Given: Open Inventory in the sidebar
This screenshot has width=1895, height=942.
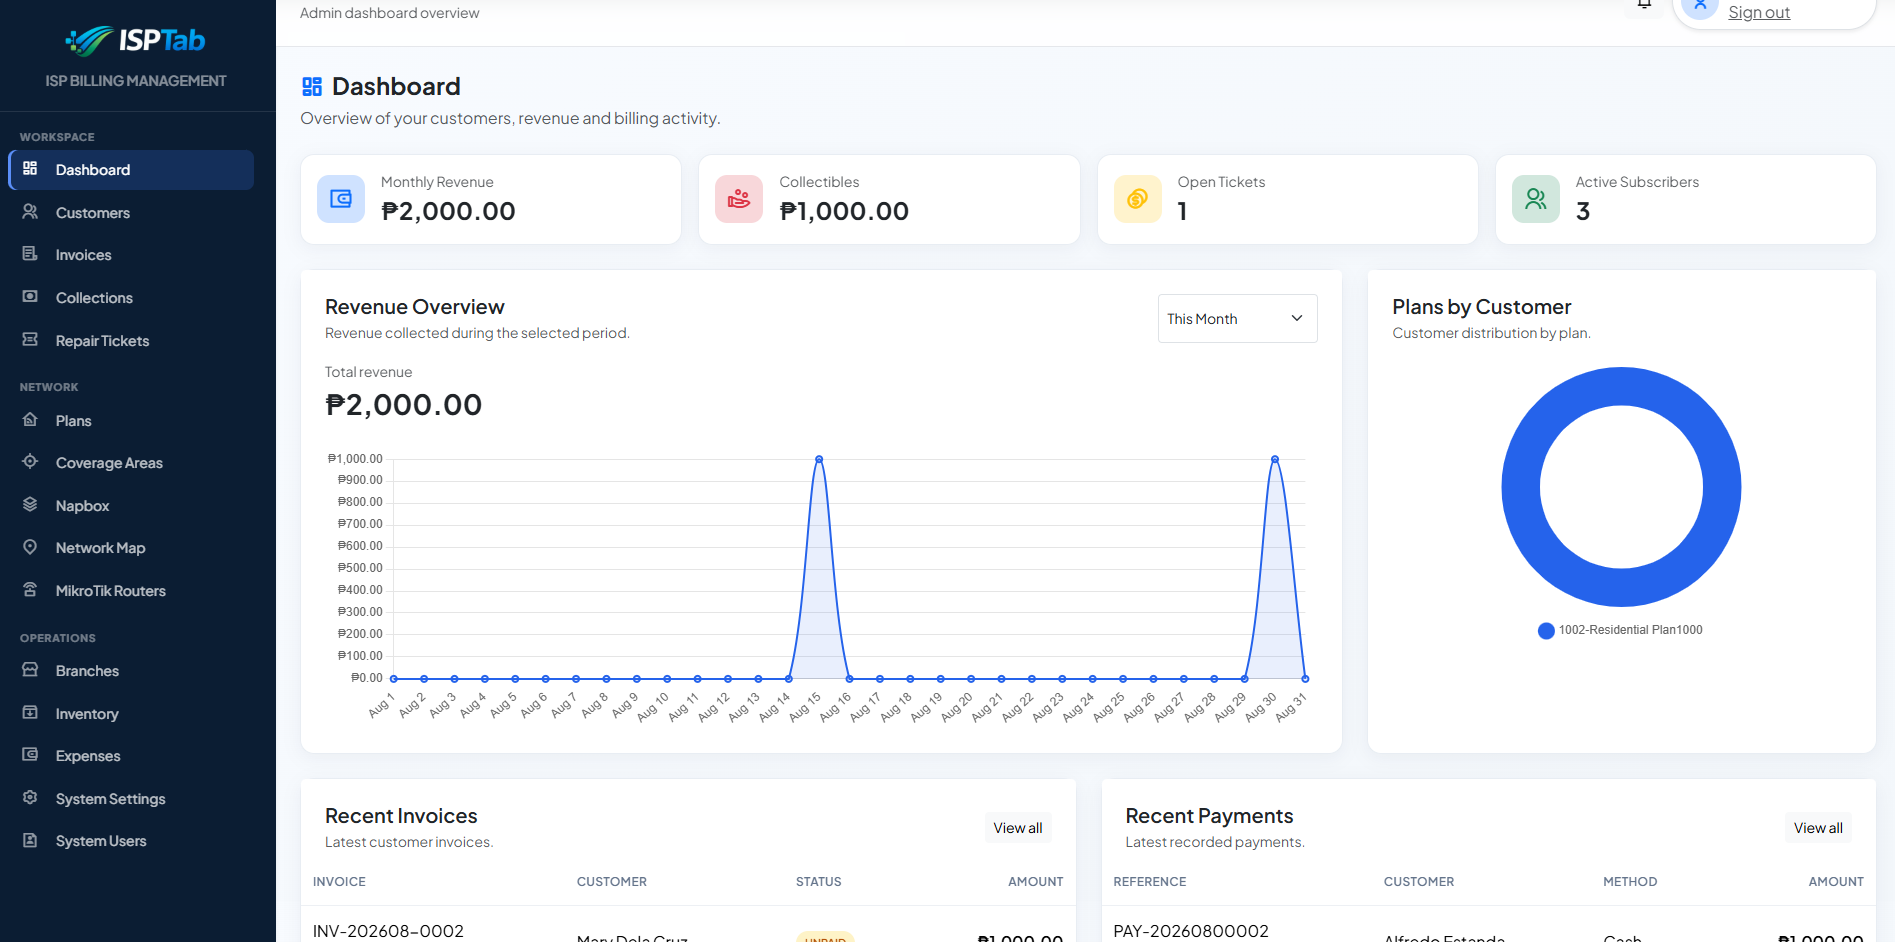Looking at the screenshot, I should coord(131,714).
